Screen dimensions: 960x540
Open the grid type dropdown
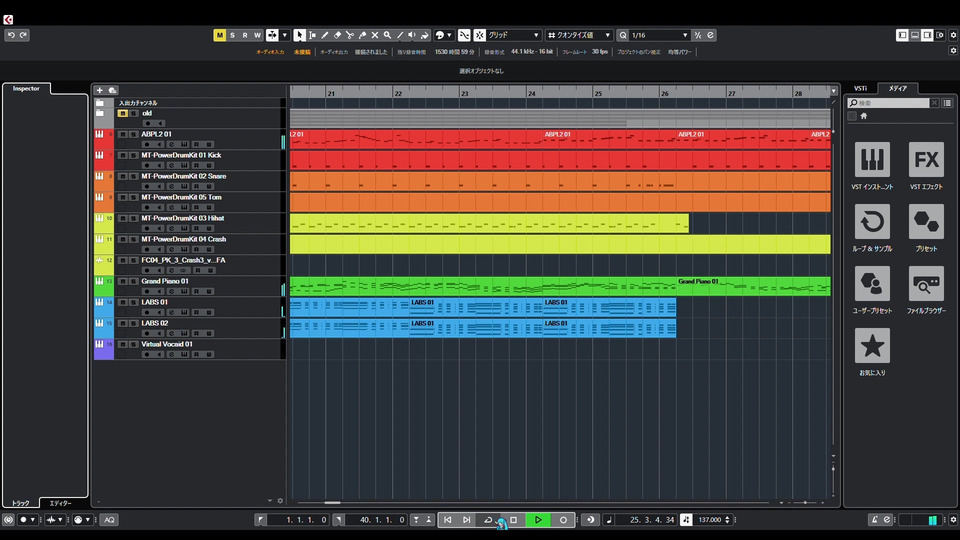514,35
